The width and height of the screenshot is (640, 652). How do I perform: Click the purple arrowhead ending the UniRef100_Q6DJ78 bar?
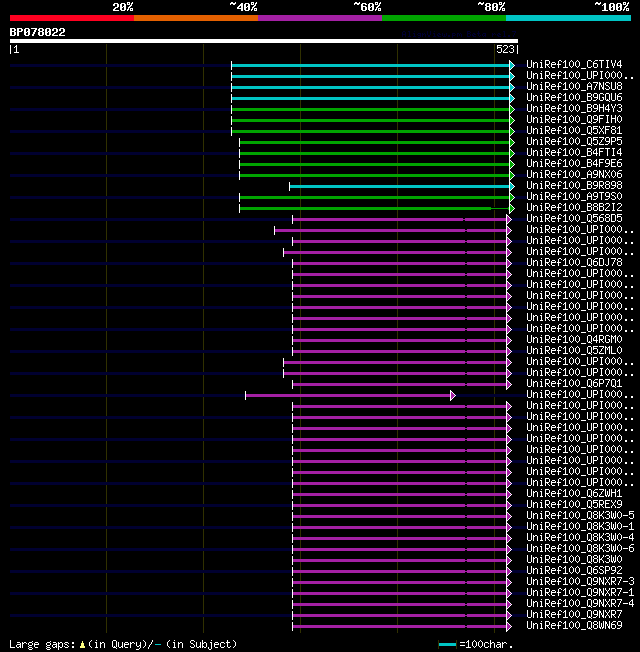[509, 264]
